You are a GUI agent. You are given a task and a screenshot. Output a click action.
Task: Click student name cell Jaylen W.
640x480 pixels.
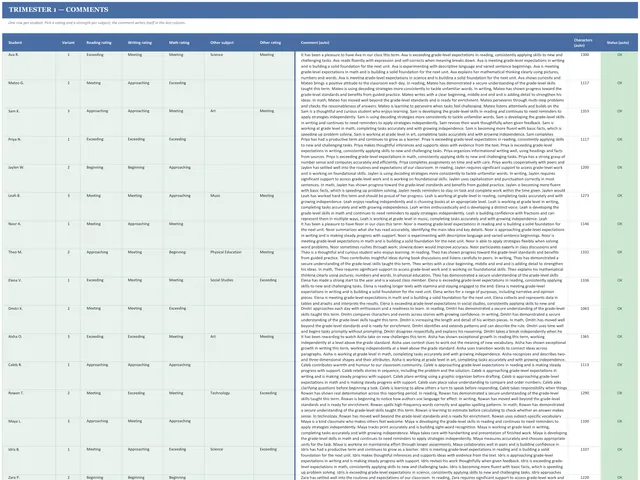pos(29,179)
